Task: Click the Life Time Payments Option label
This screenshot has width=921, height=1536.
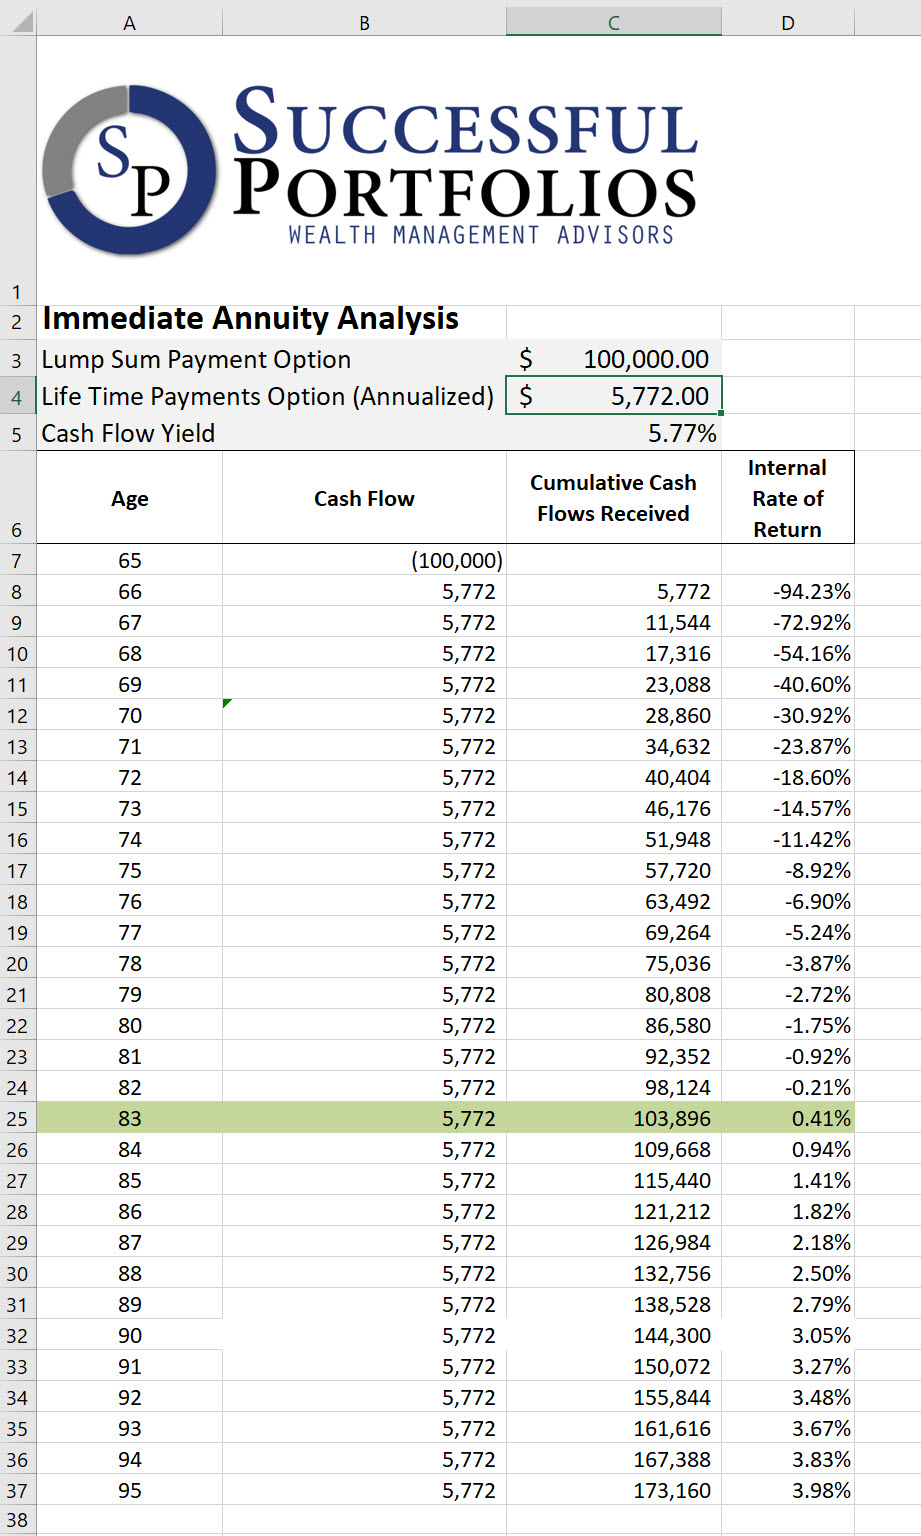Action: 267,396
